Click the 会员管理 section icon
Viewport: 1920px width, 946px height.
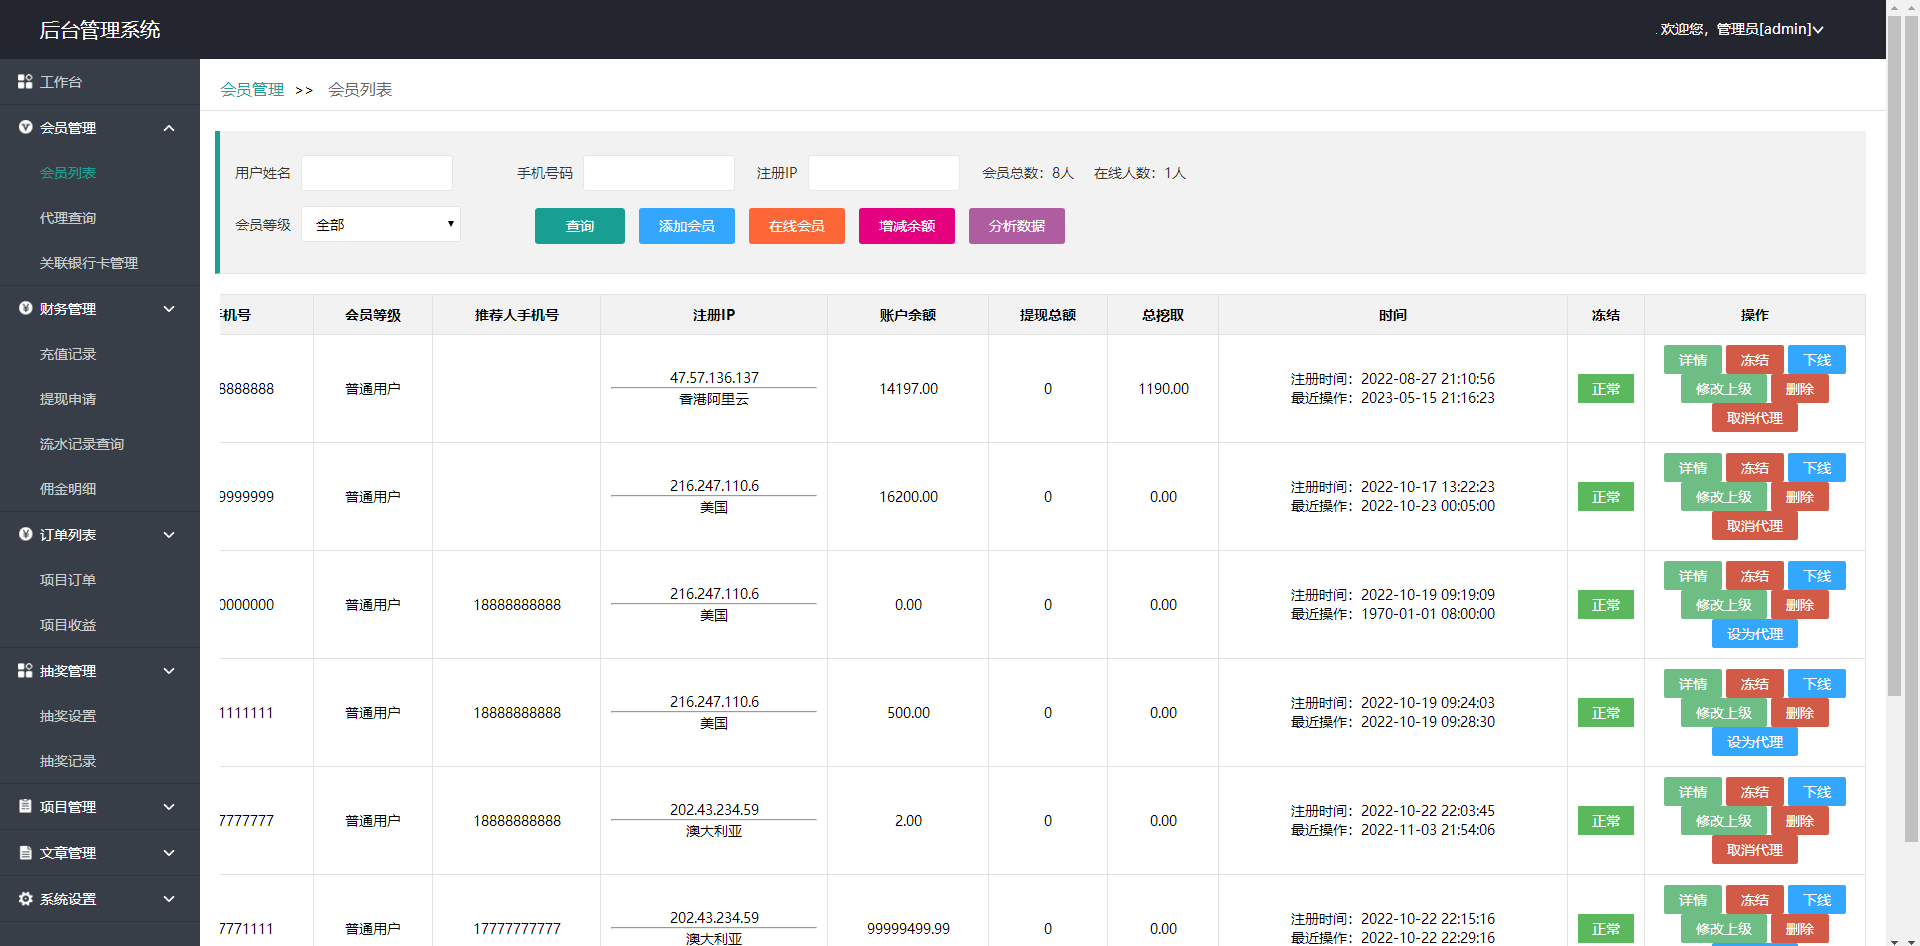coord(25,128)
